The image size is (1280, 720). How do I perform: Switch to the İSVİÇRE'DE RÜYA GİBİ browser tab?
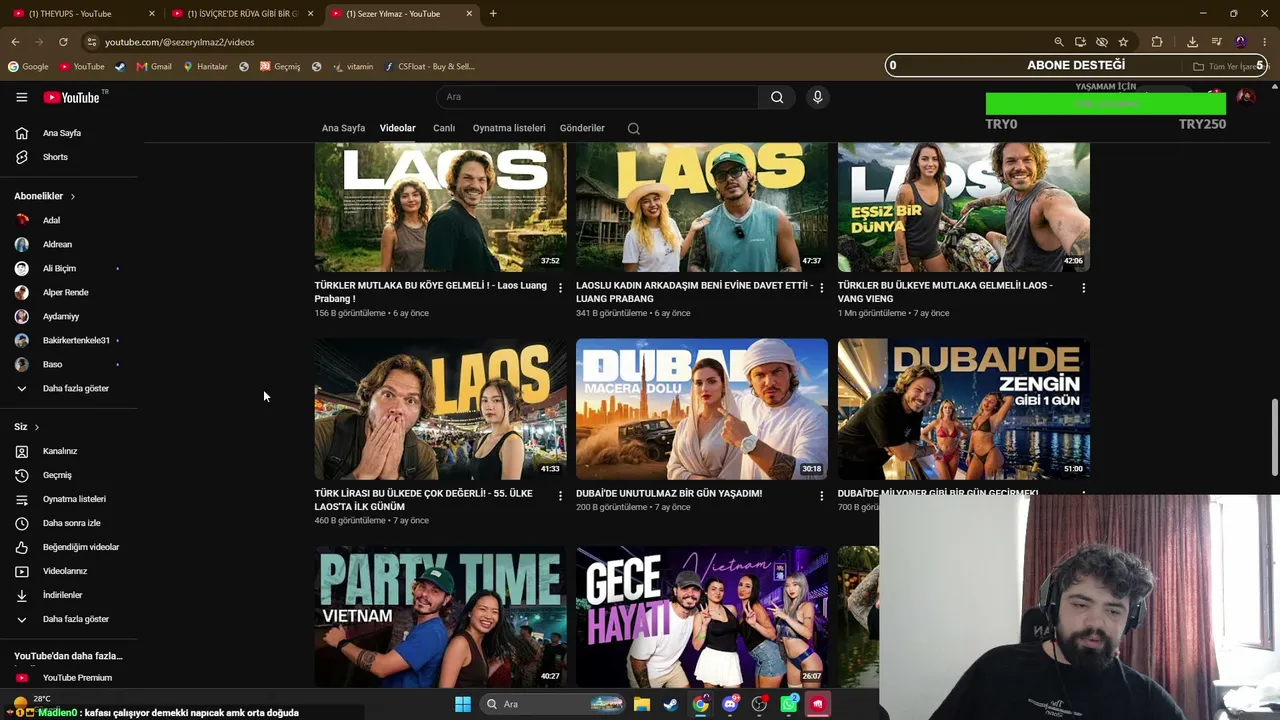[x=242, y=14]
